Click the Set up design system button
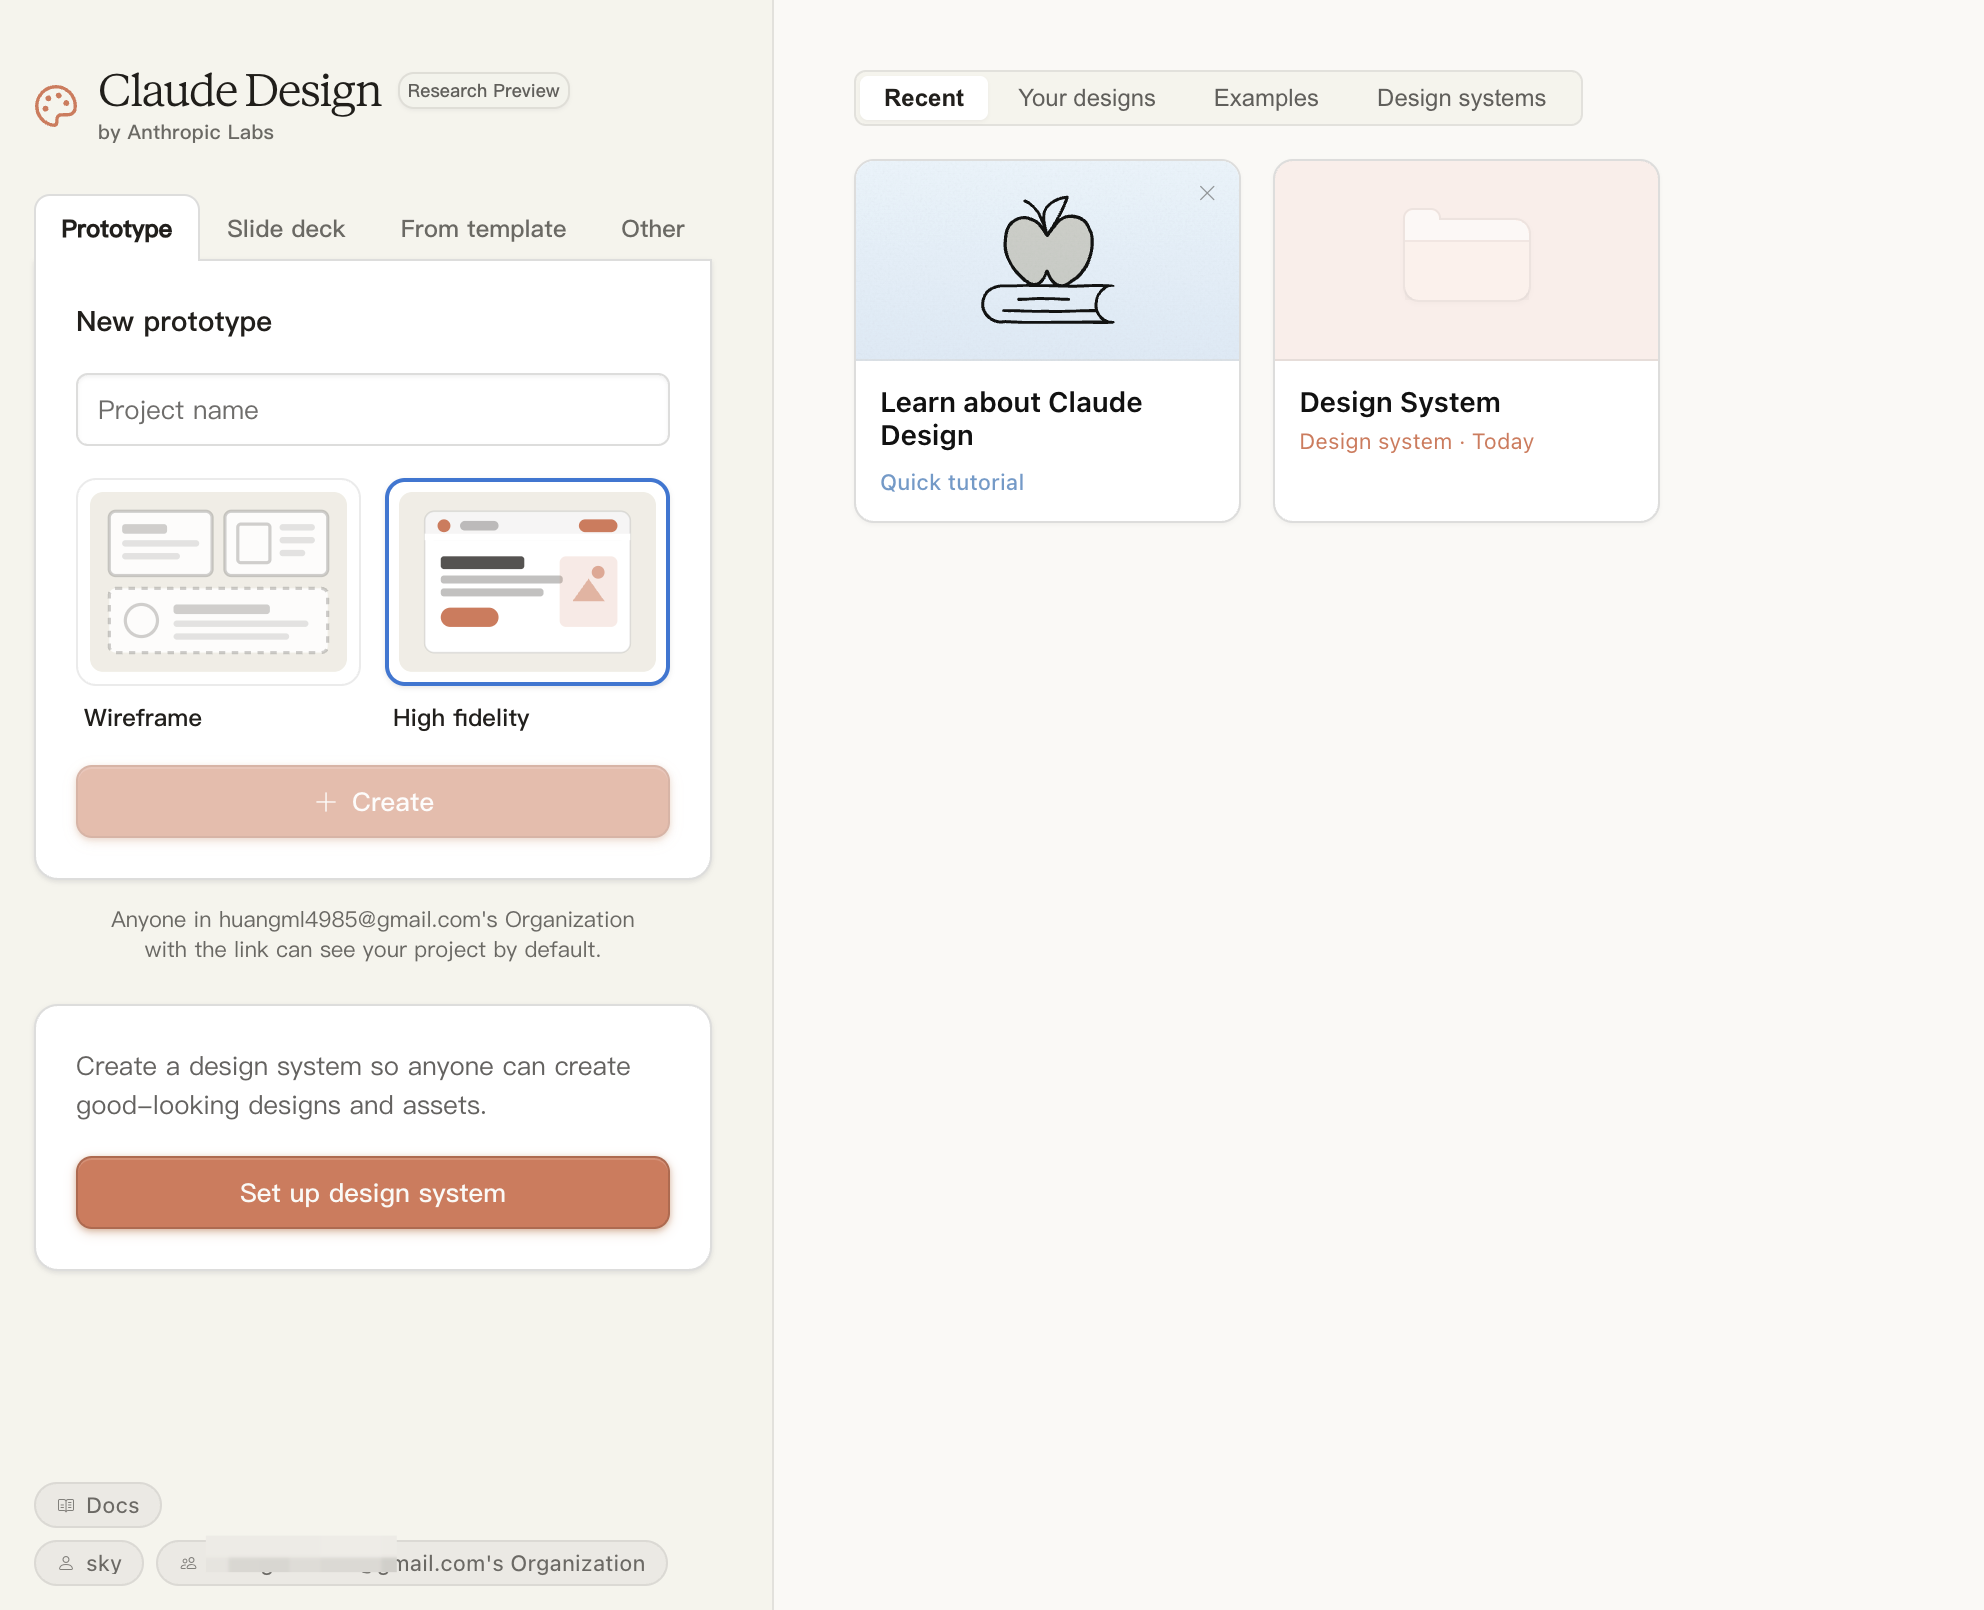The image size is (1984, 1610). point(372,1193)
